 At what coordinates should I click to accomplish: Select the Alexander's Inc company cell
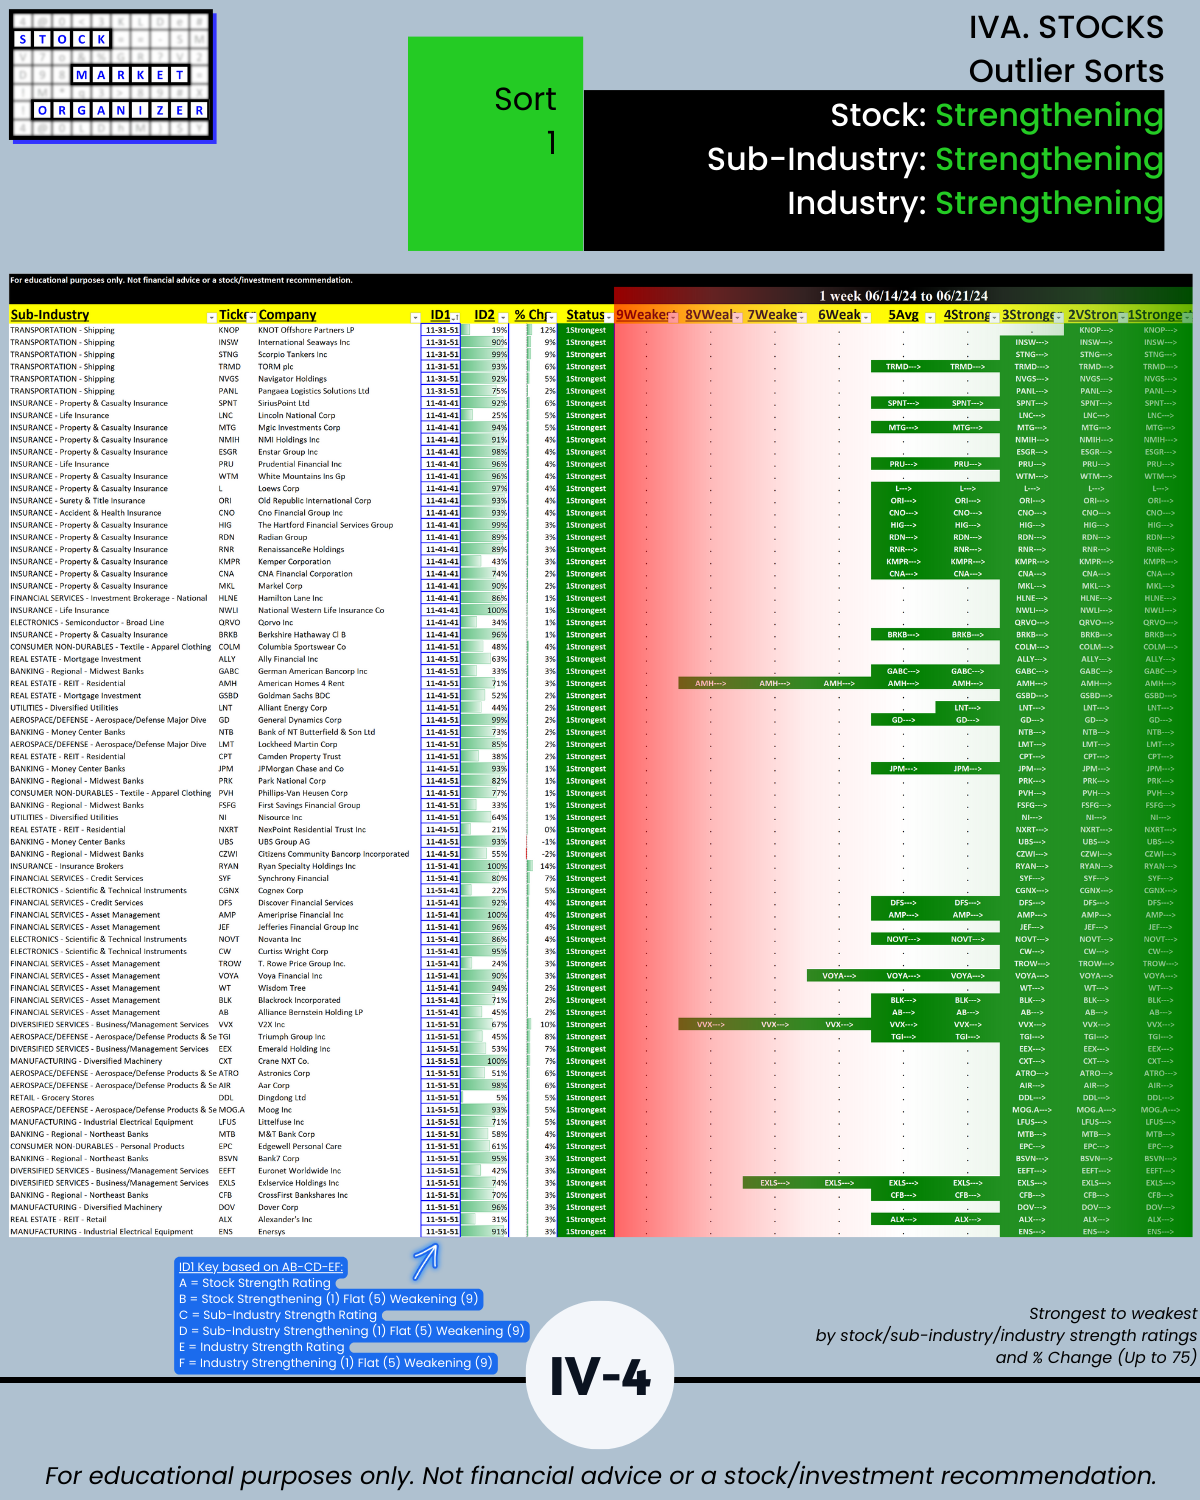[x=338, y=1220]
